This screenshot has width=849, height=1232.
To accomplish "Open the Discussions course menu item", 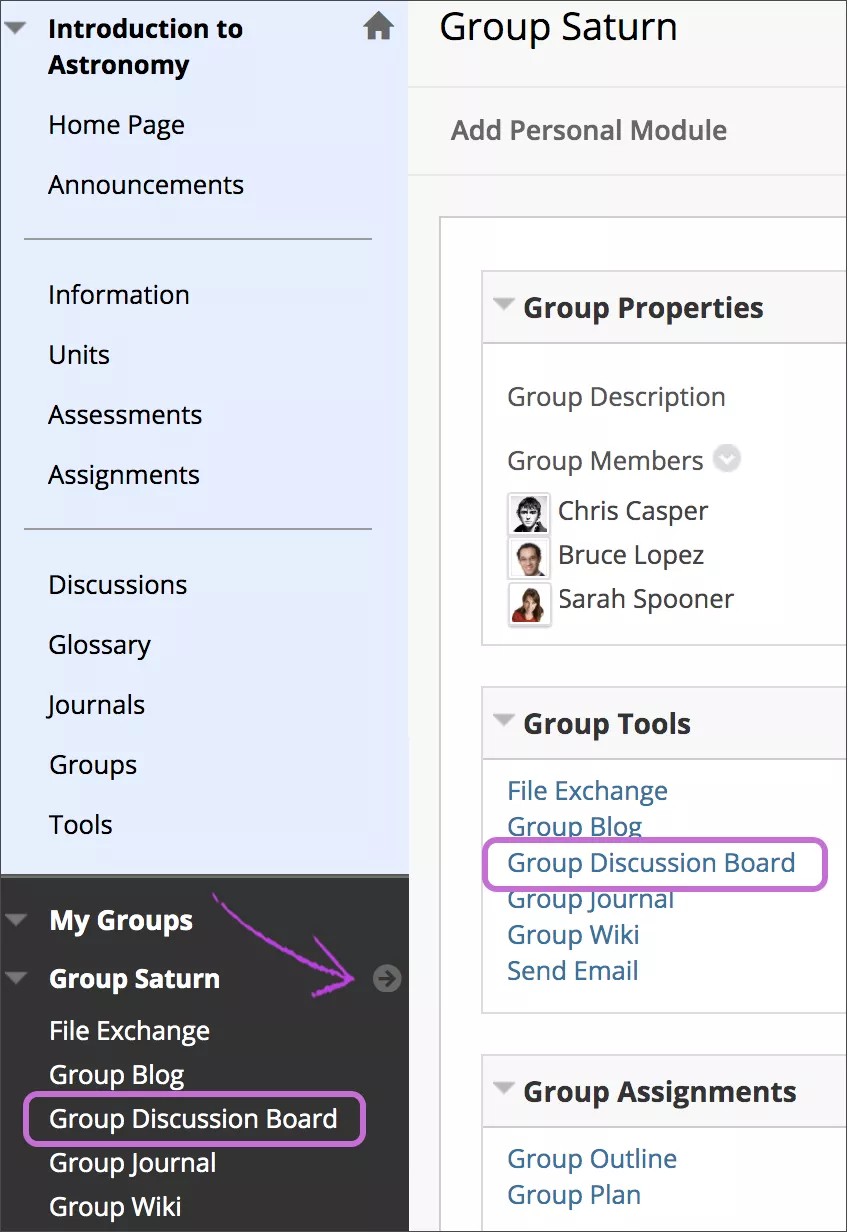I will tap(117, 584).
